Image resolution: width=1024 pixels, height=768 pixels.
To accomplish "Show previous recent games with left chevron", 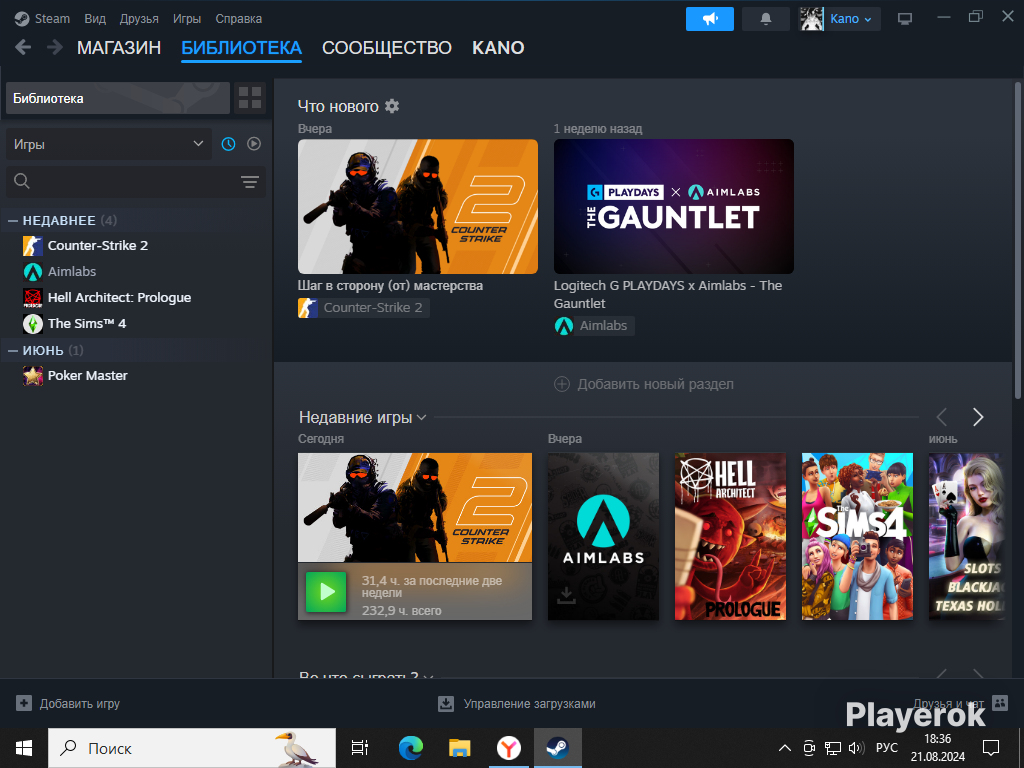I will click(x=942, y=417).
